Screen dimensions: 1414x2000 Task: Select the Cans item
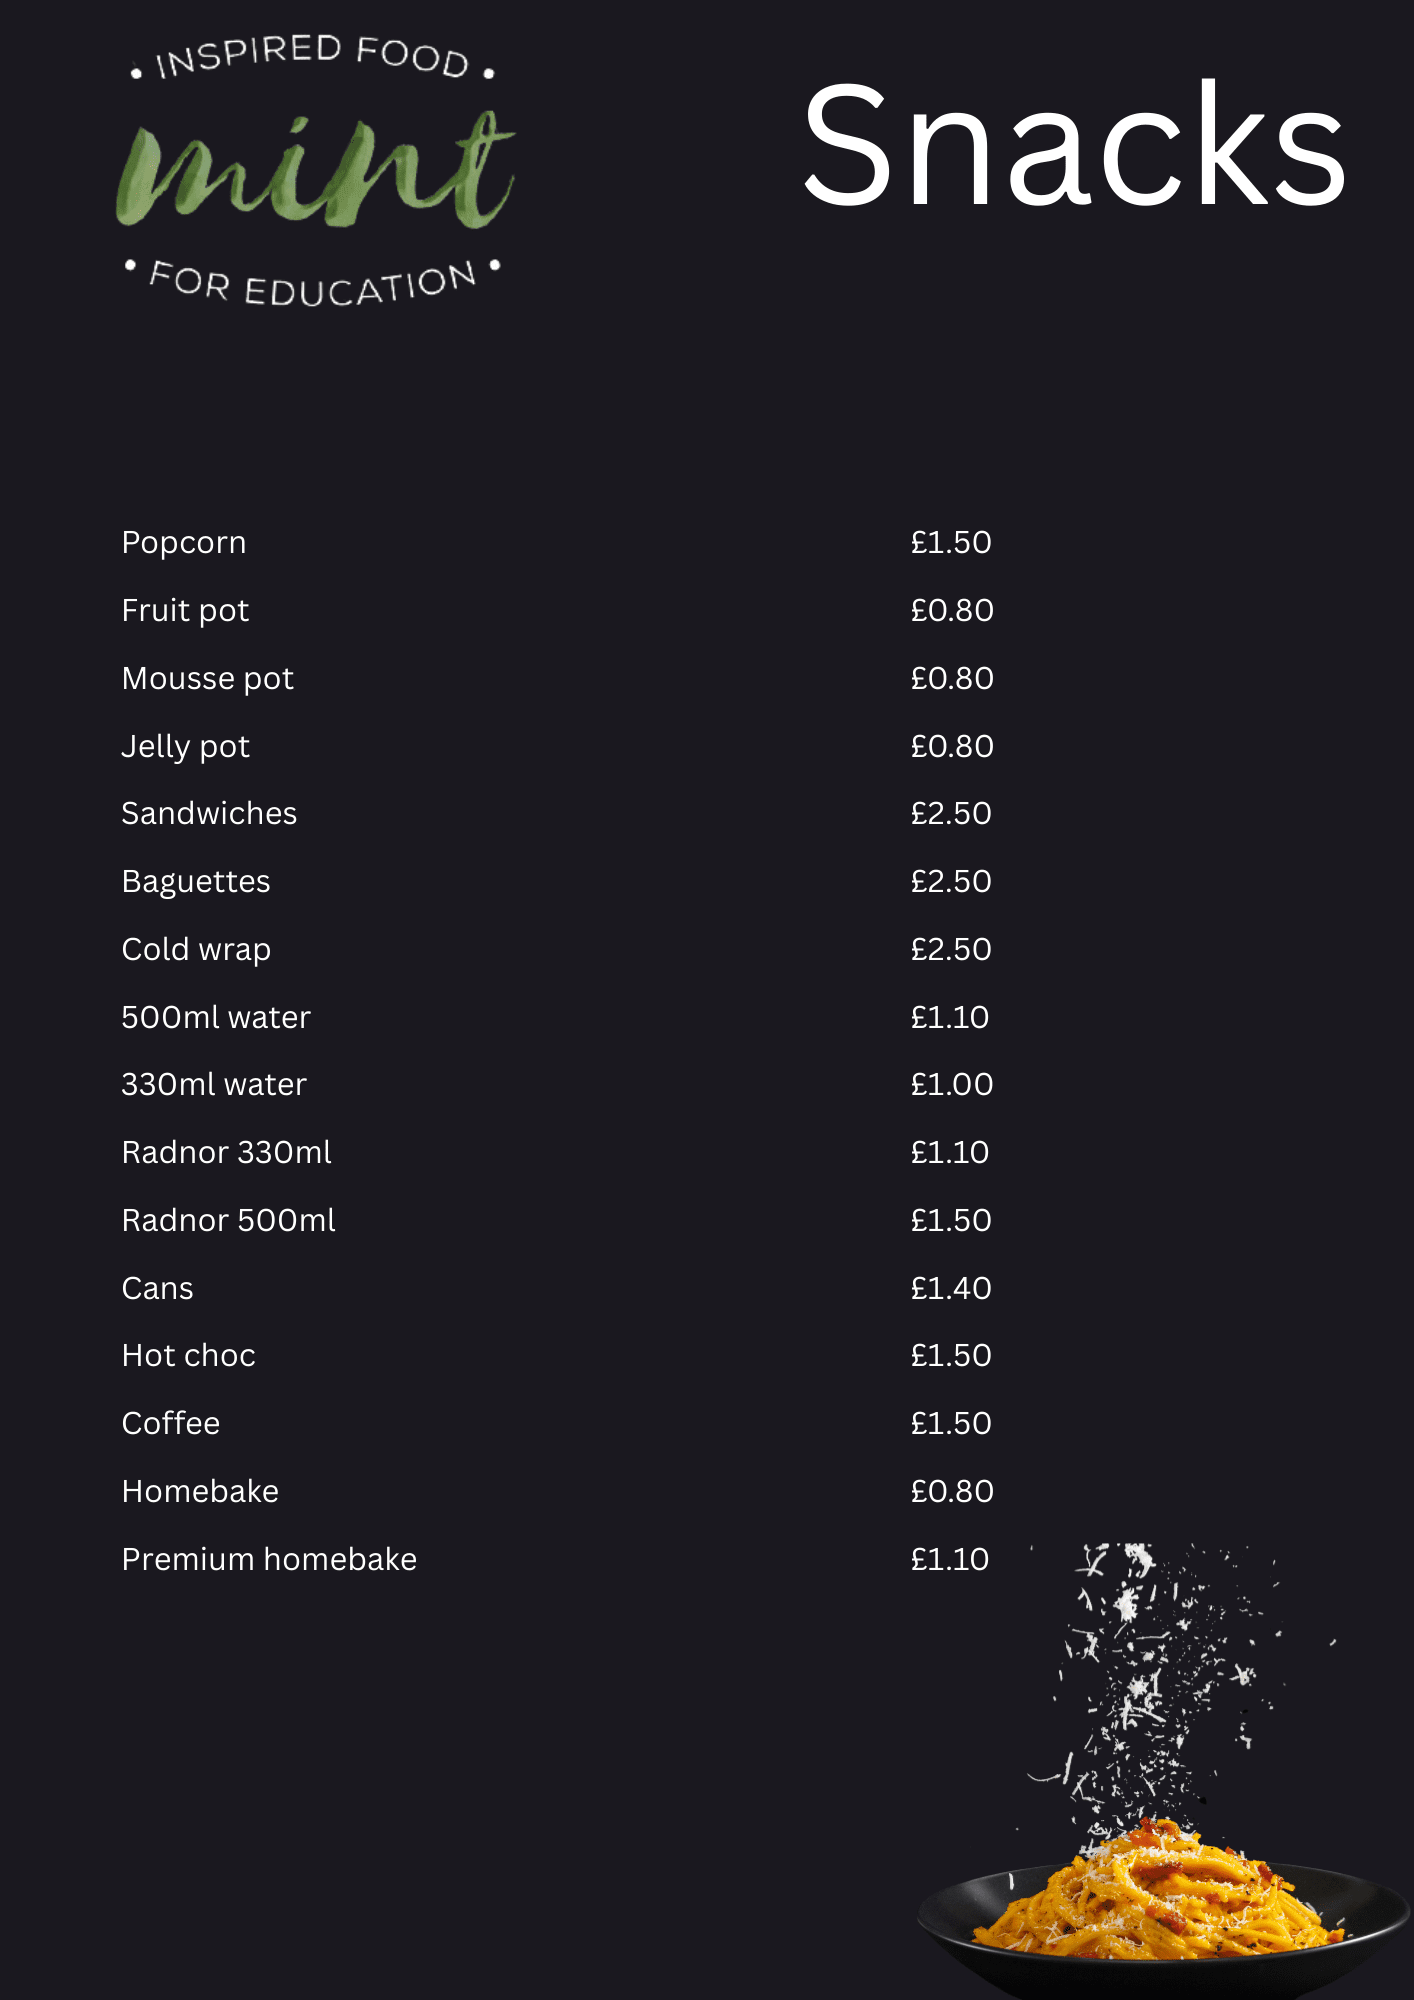[157, 1288]
